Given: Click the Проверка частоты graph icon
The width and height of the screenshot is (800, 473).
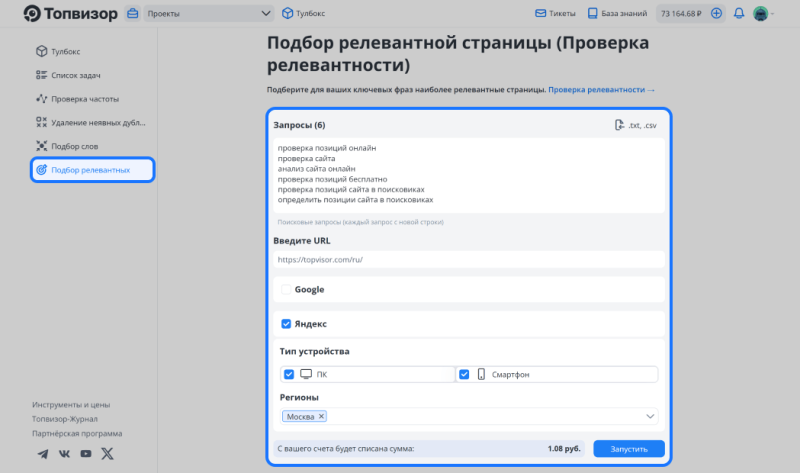Looking at the screenshot, I should pos(41,98).
